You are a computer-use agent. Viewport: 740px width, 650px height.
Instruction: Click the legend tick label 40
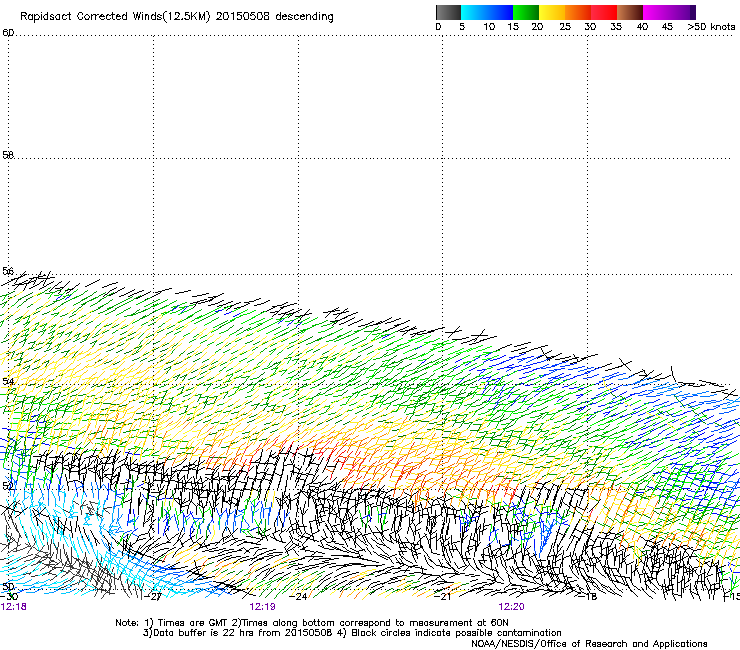(642, 27)
